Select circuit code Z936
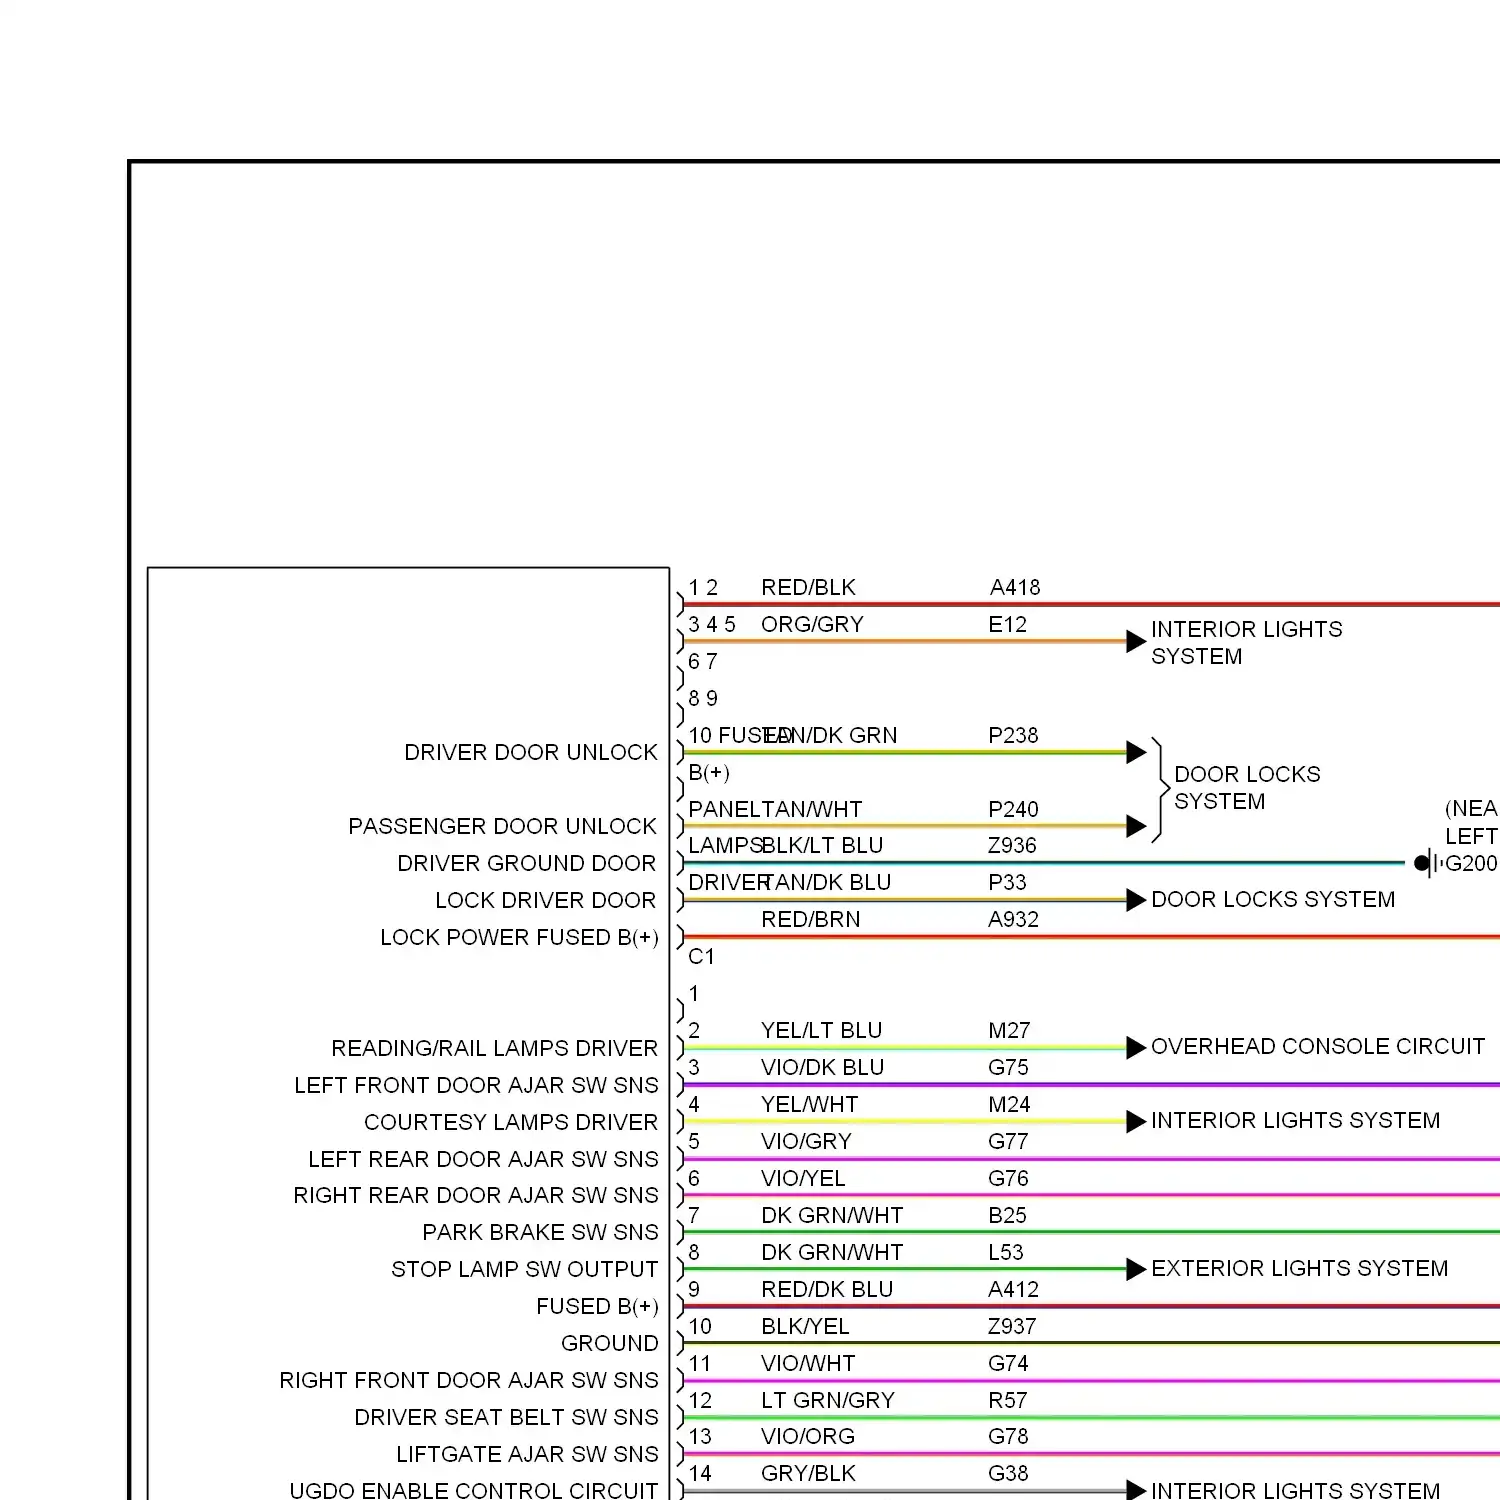The width and height of the screenshot is (1500, 1500). click(1012, 846)
